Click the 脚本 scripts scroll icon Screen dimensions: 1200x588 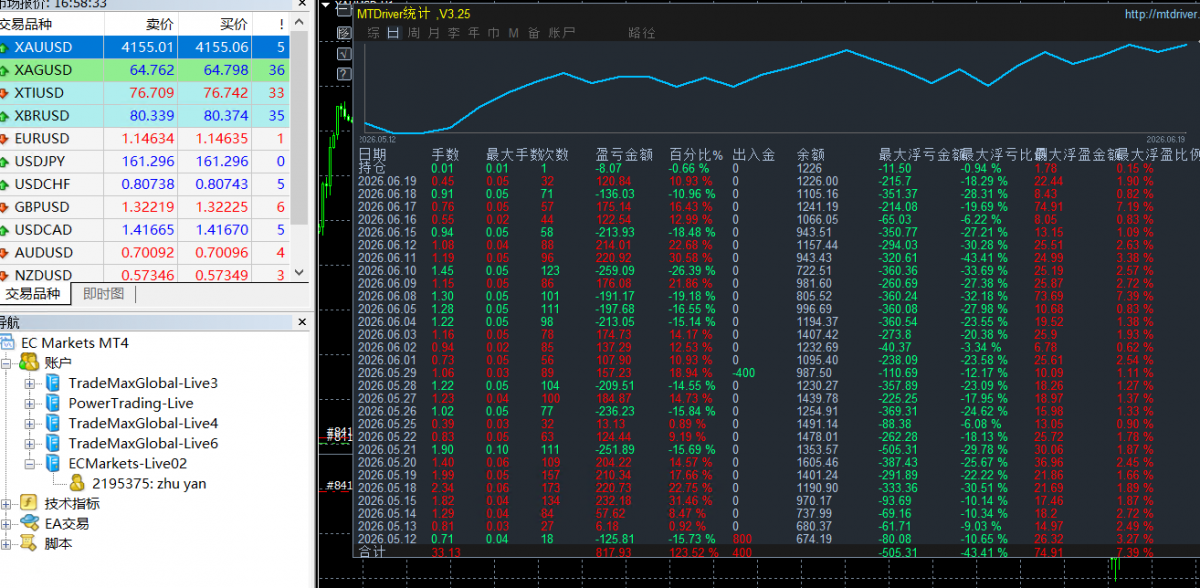29,543
